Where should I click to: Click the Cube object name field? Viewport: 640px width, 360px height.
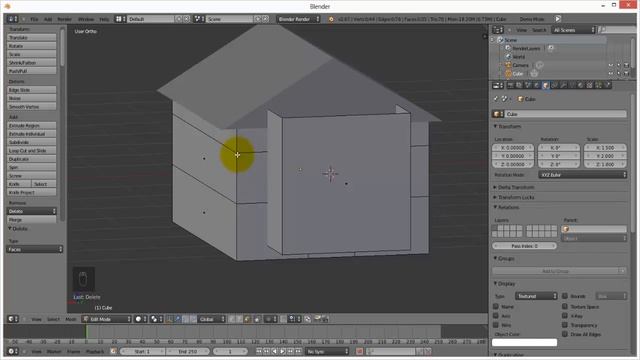[x=565, y=114]
